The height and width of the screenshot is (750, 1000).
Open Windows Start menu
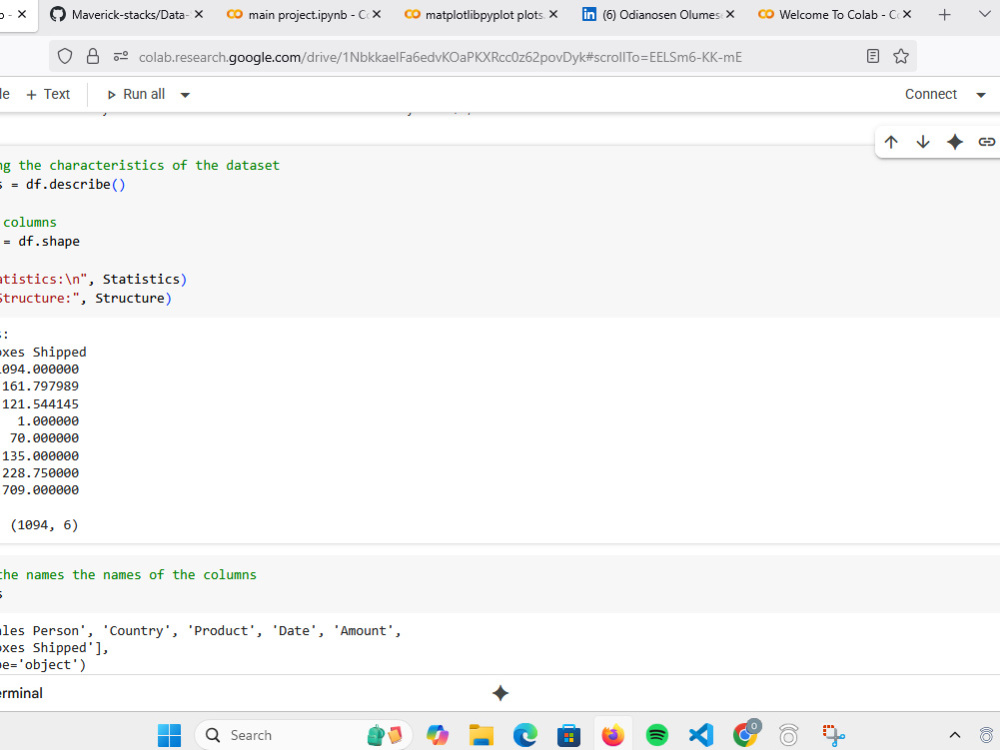(170, 735)
